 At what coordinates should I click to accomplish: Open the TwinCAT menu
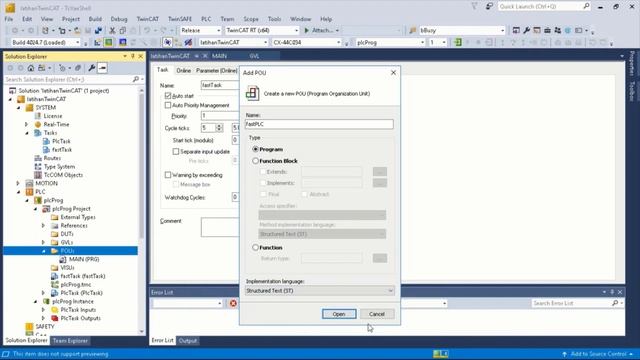pos(148,19)
